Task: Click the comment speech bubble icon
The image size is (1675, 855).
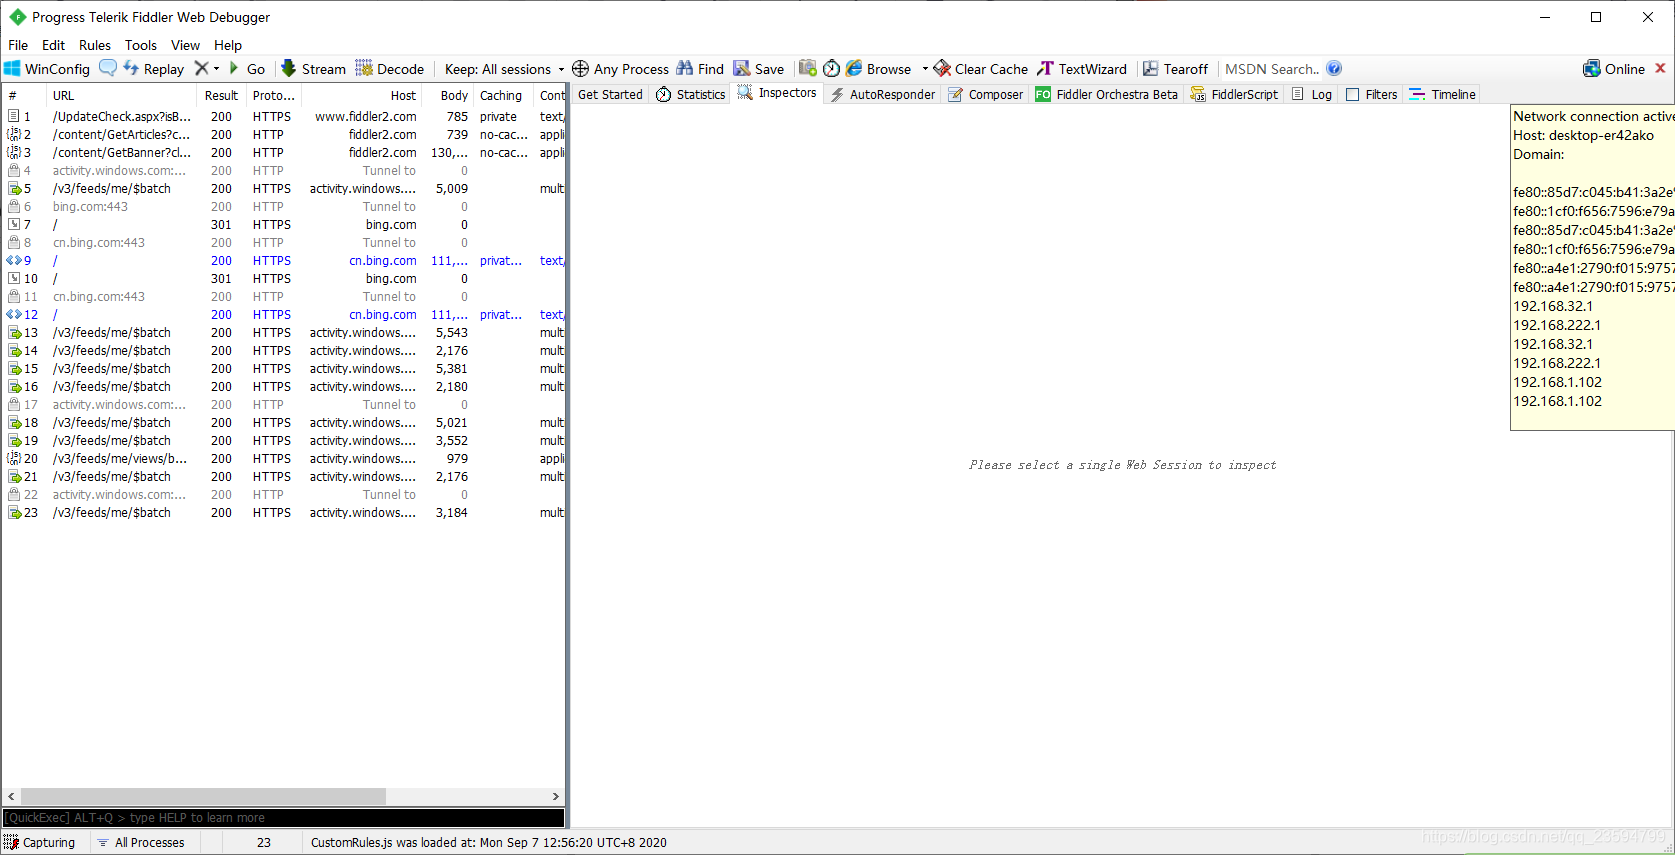Action: coord(108,68)
